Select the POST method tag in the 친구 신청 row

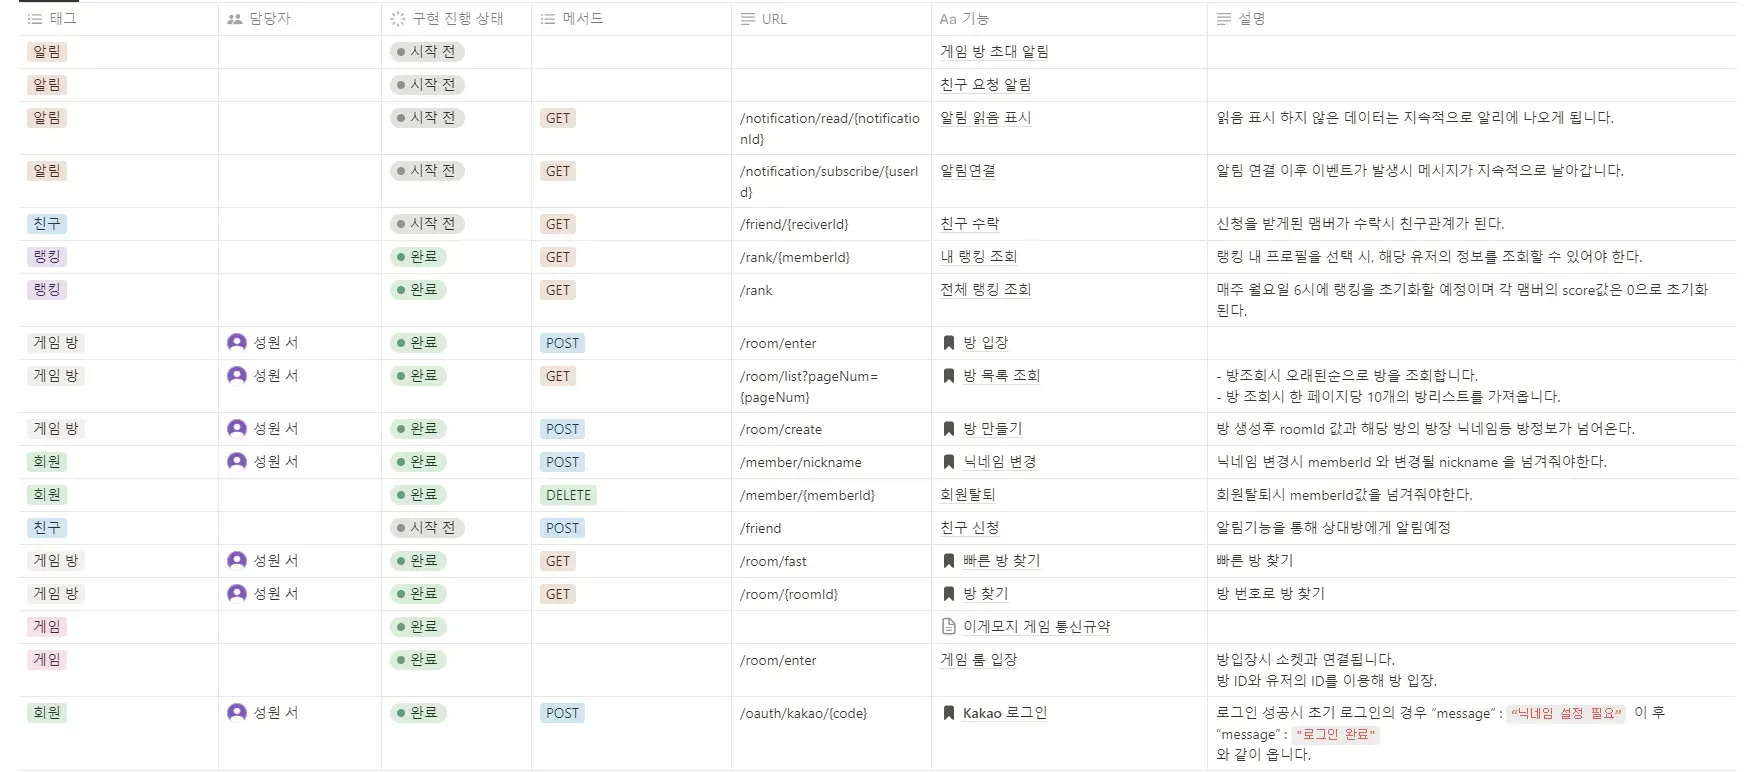(x=562, y=528)
